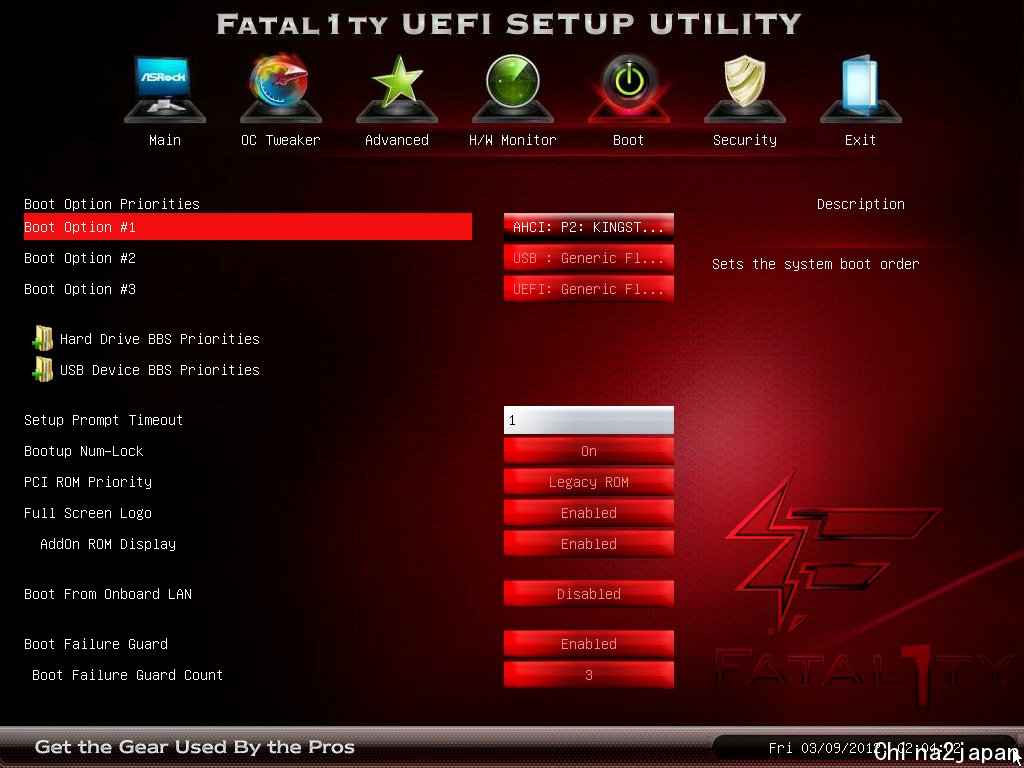Toggle Bootup Num-Lock On setting
This screenshot has height=768, width=1024.
pos(588,451)
